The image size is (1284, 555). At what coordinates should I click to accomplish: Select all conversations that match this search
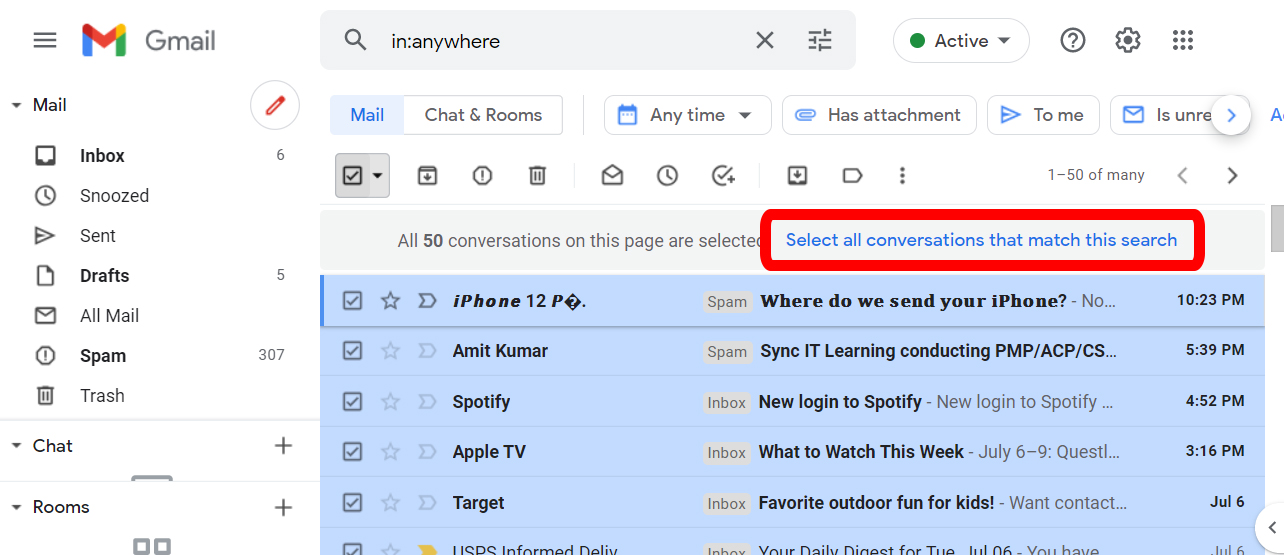[x=981, y=240]
